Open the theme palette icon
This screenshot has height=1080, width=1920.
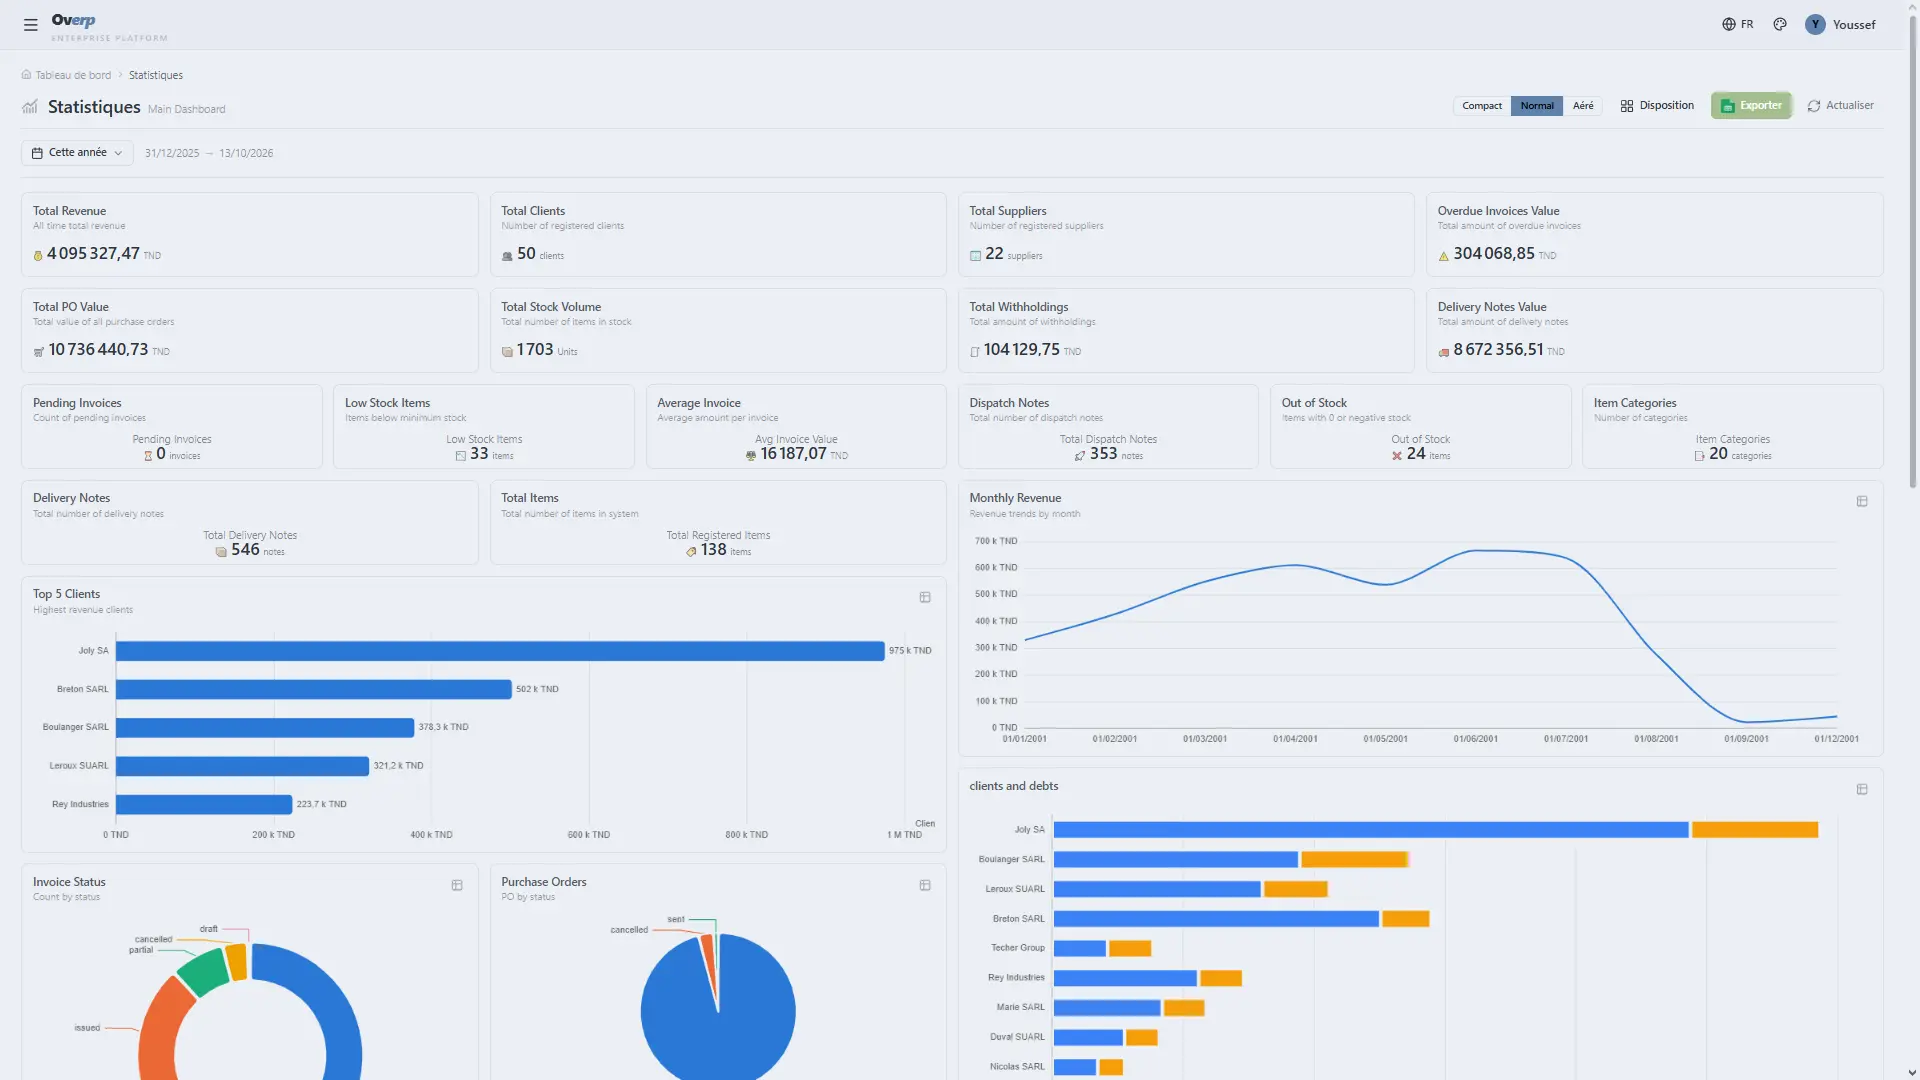click(x=1780, y=24)
